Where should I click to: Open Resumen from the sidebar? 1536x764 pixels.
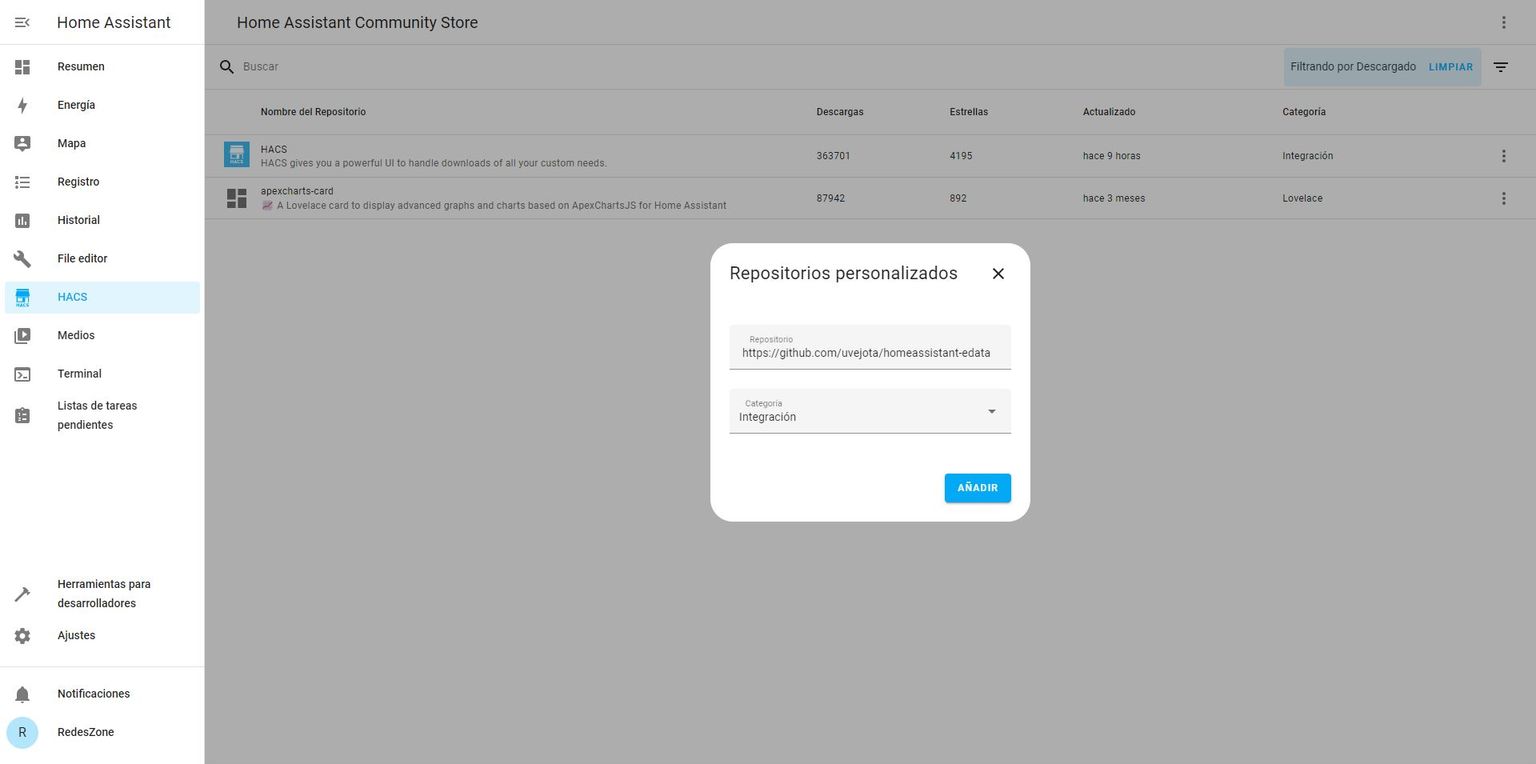102,67
